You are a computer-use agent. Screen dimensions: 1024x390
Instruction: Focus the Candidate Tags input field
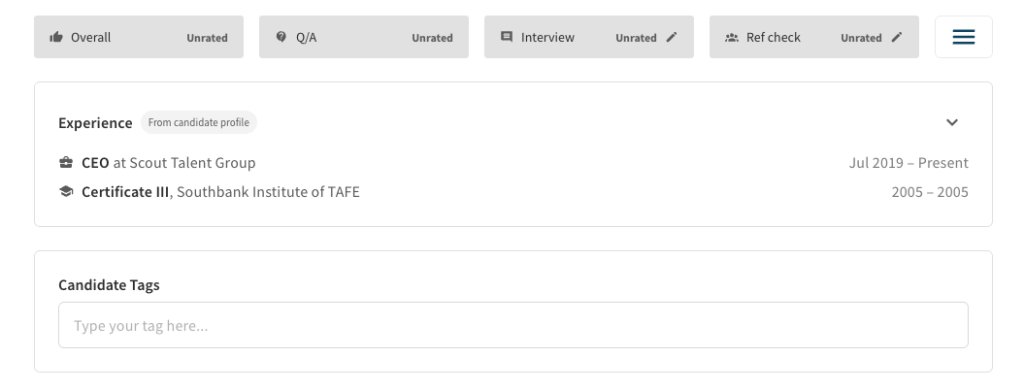point(513,325)
